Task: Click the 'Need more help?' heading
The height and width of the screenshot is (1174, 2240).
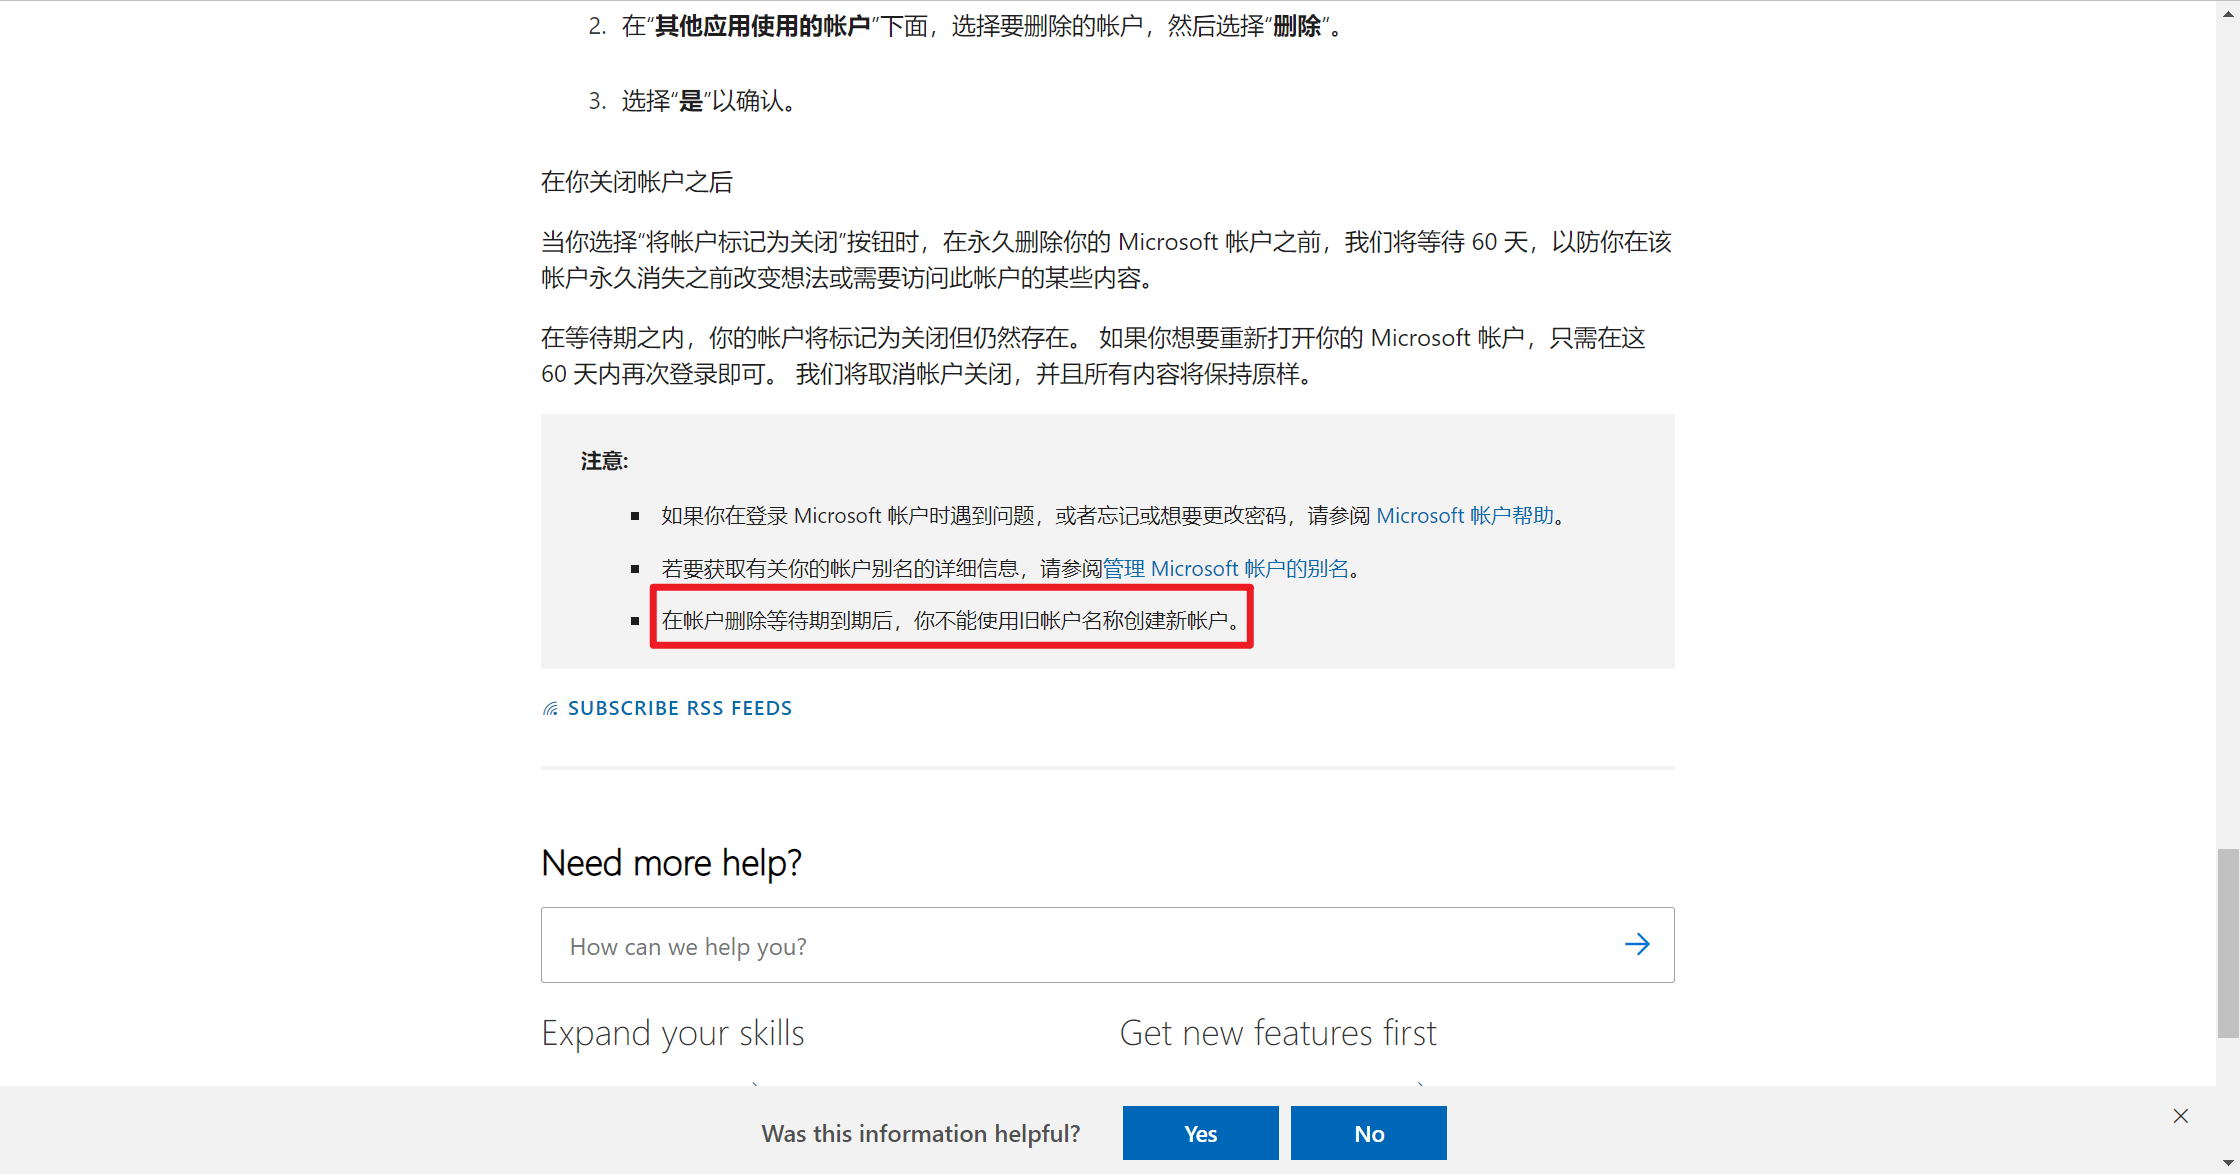Action: (671, 862)
